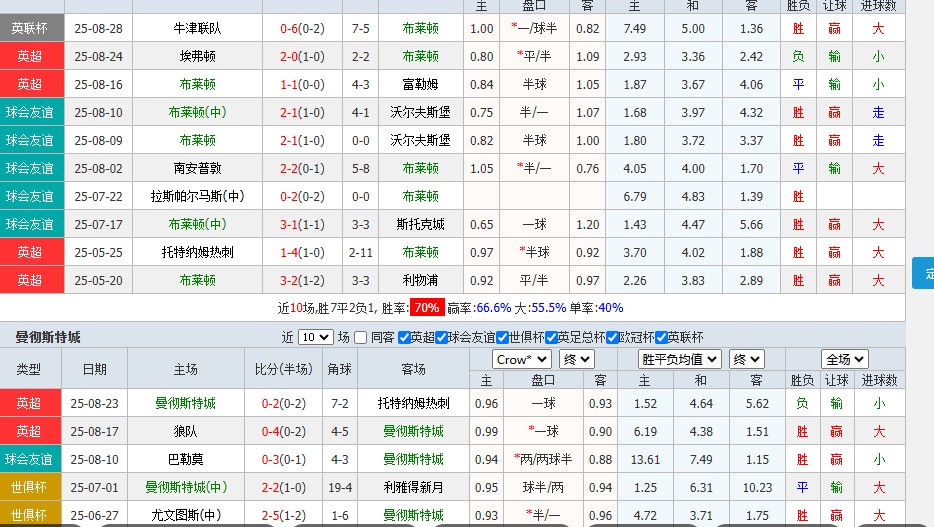The image size is (934, 527).
Task: Uncheck the 欧冠杯 filter checkbox
Action: (x=612, y=338)
